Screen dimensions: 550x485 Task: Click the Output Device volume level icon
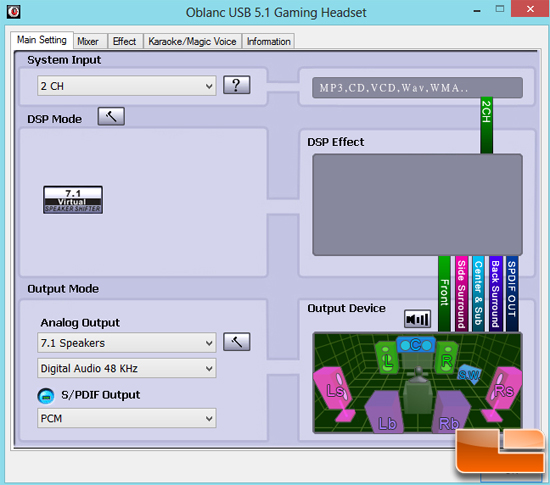[417, 319]
